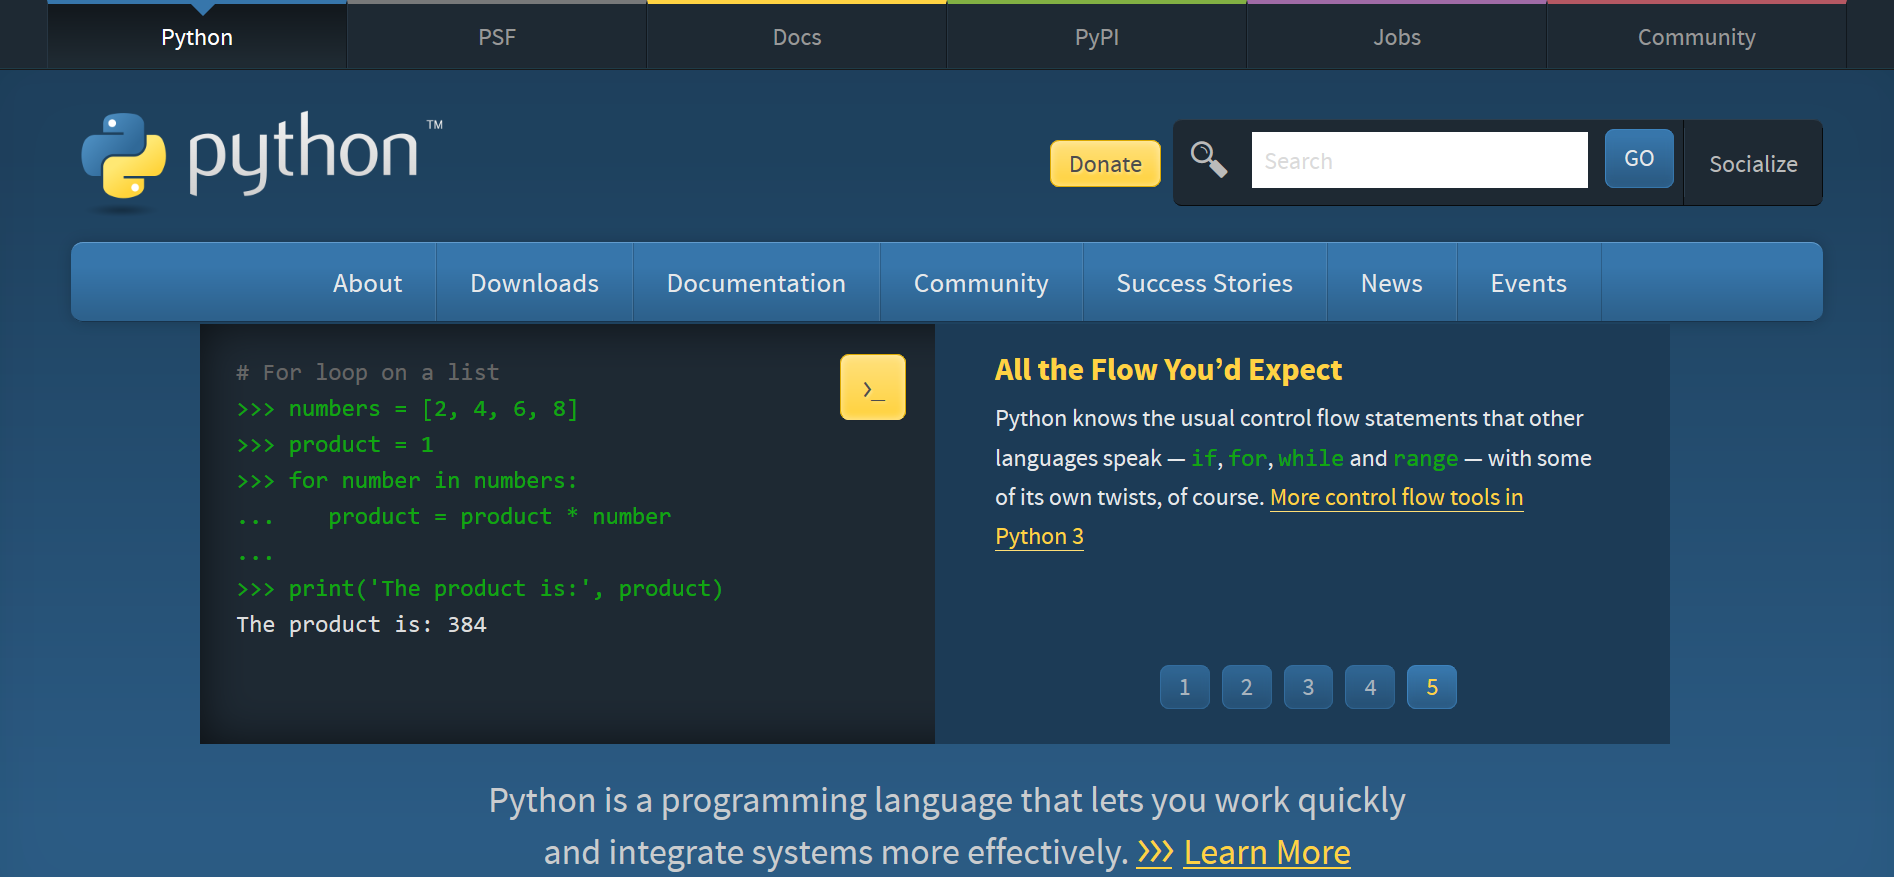Click into the Search input field
This screenshot has height=877, width=1894.
[x=1419, y=160]
